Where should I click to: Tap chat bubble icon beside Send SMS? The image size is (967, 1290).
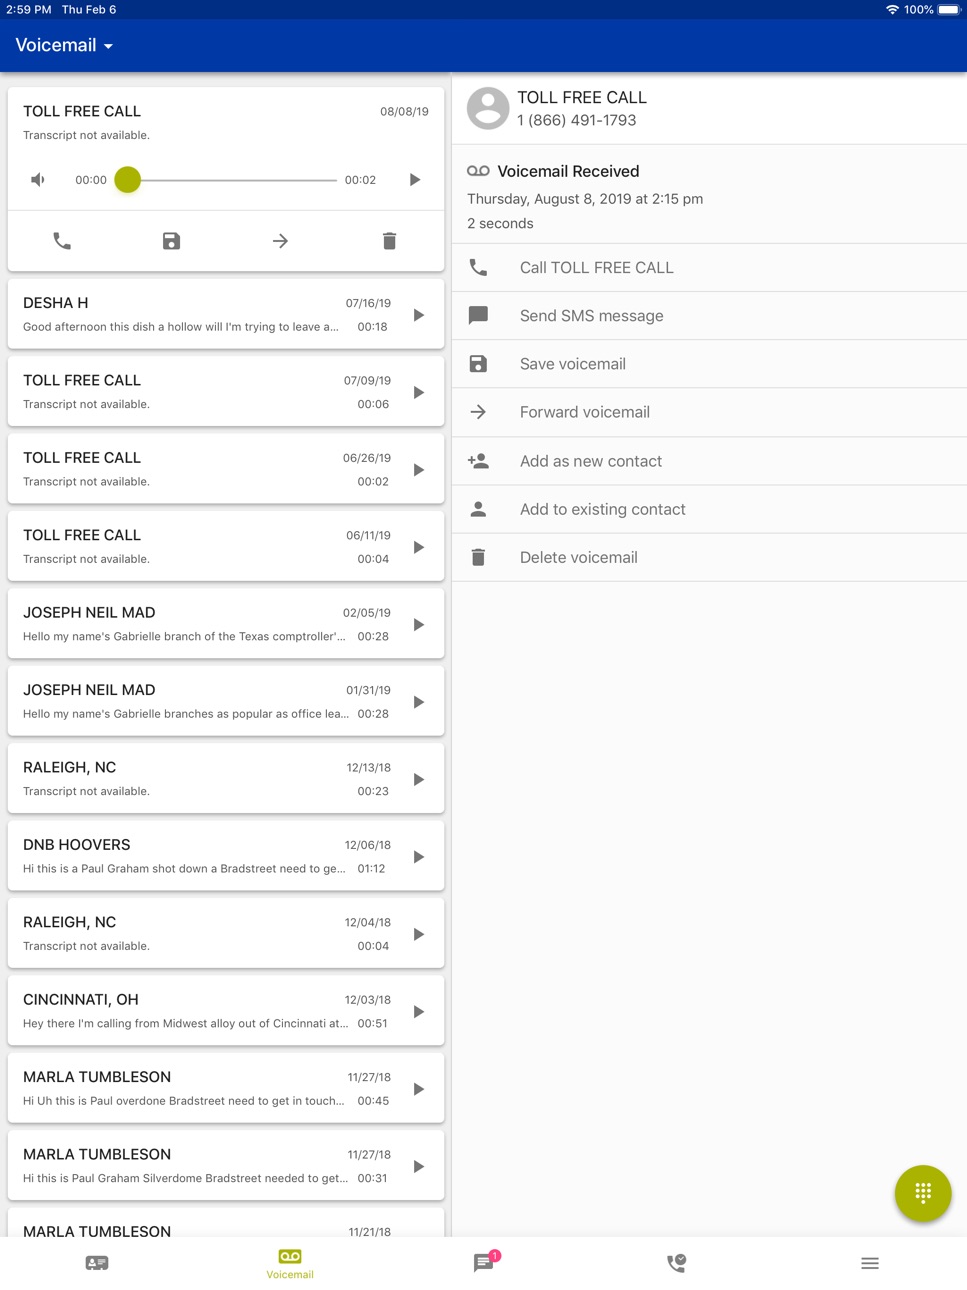coord(478,316)
